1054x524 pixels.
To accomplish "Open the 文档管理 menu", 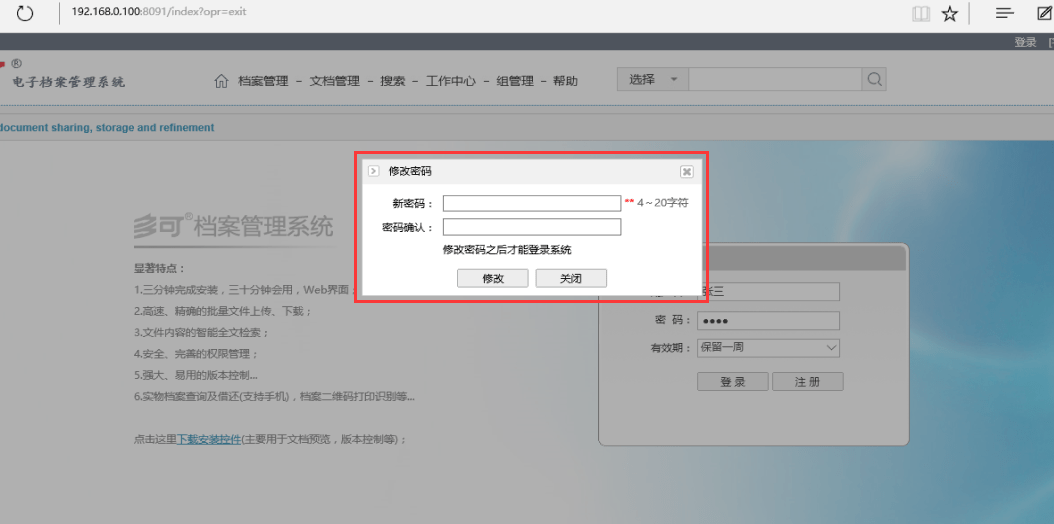I will pyautogui.click(x=334, y=81).
